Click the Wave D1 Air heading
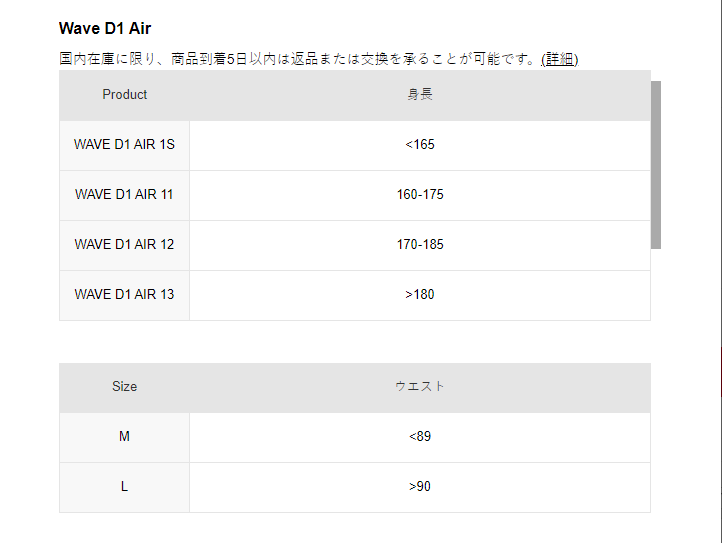The height and width of the screenshot is (543, 722). point(105,28)
